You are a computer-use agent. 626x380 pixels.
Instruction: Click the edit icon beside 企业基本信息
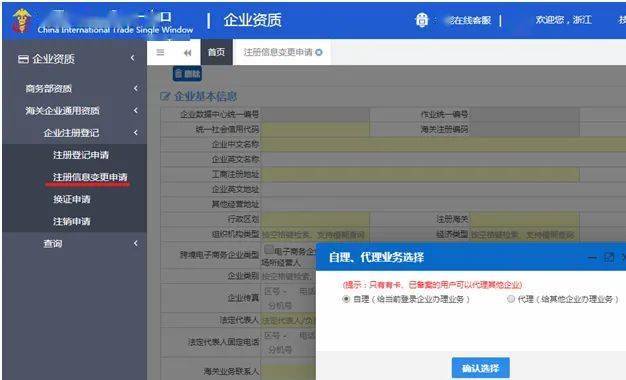165,96
